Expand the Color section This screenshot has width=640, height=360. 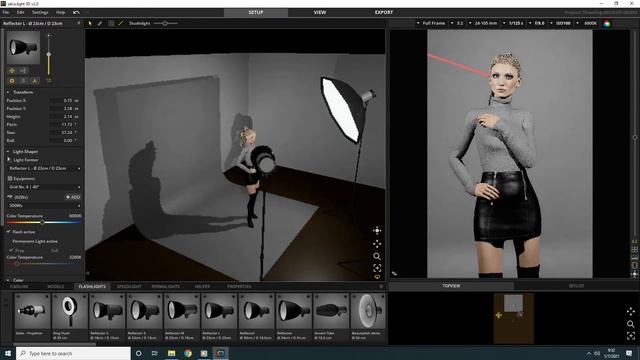point(8,280)
